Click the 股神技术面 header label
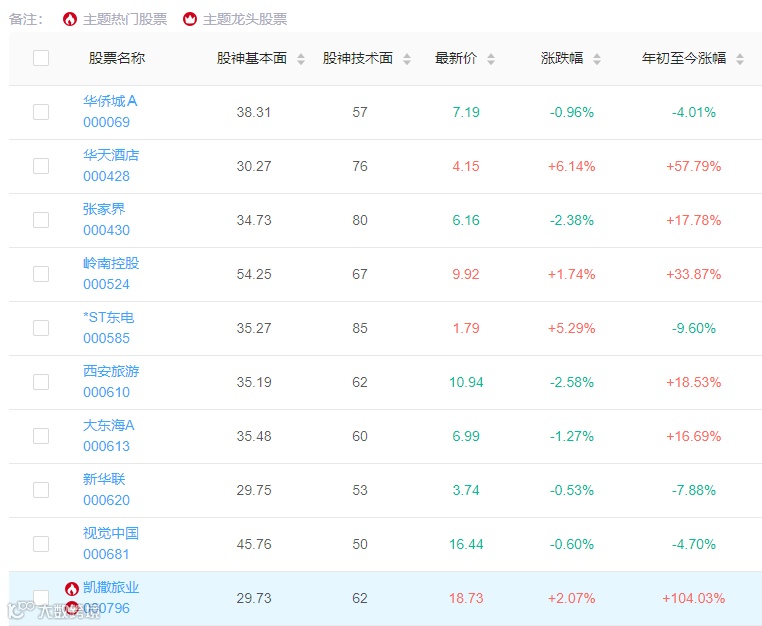This screenshot has width=762, height=626. pyautogui.click(x=358, y=58)
